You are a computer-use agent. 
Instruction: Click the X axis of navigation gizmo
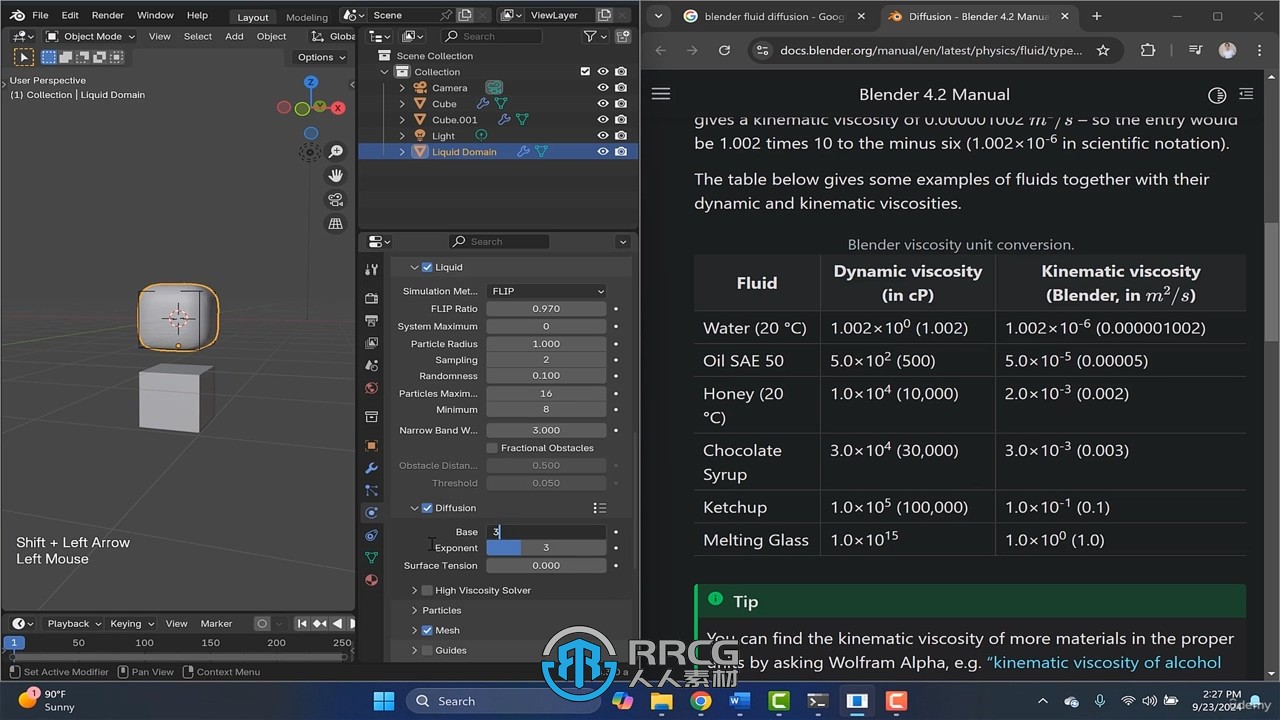[x=338, y=108]
